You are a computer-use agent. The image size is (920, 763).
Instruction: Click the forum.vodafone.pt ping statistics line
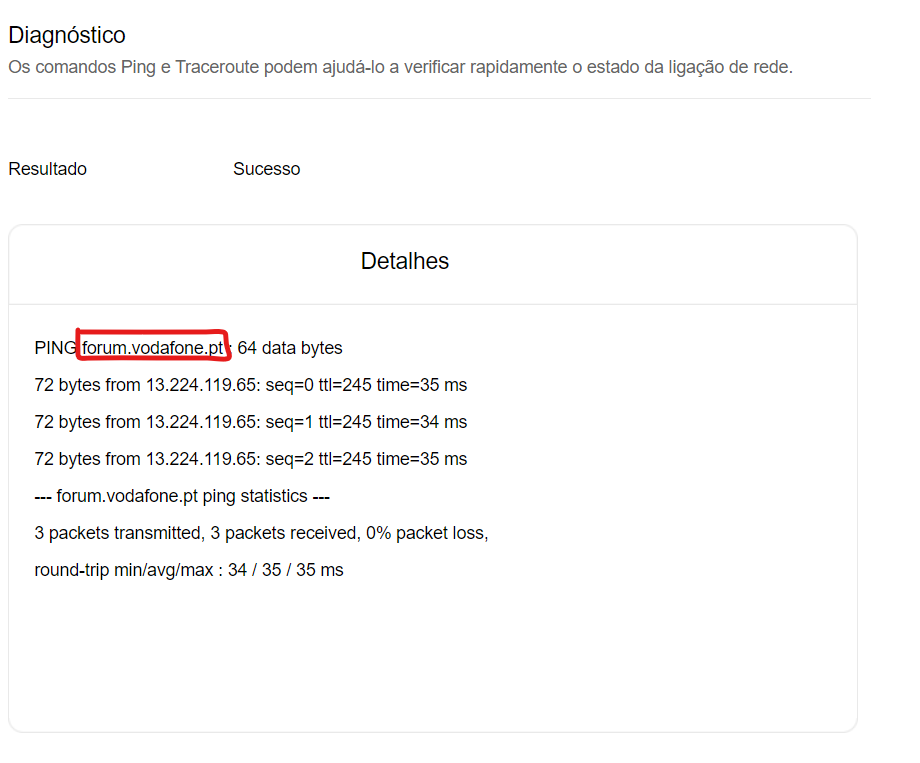(182, 496)
